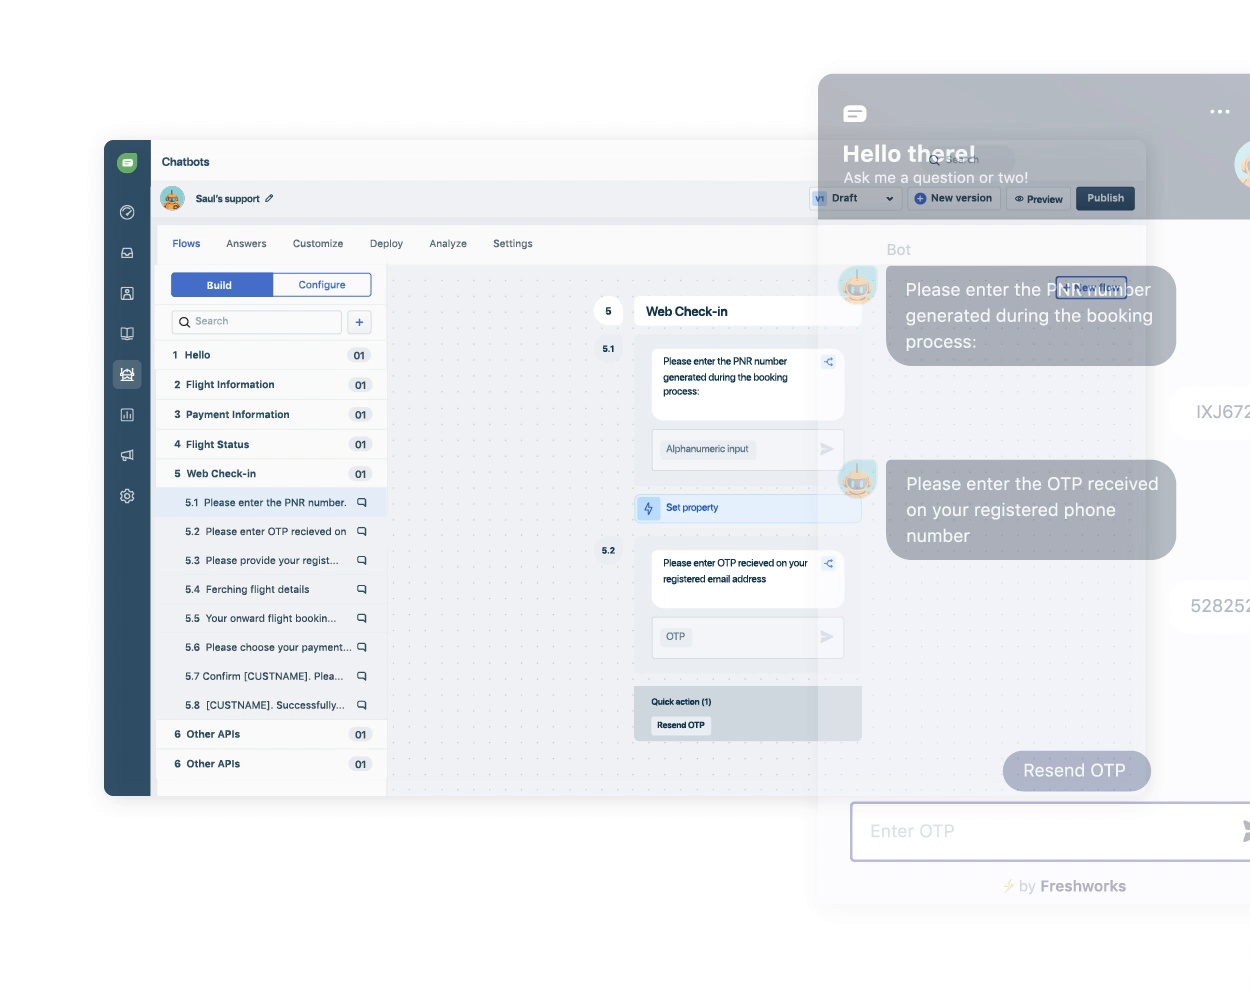Open the Customize tab

[318, 244]
